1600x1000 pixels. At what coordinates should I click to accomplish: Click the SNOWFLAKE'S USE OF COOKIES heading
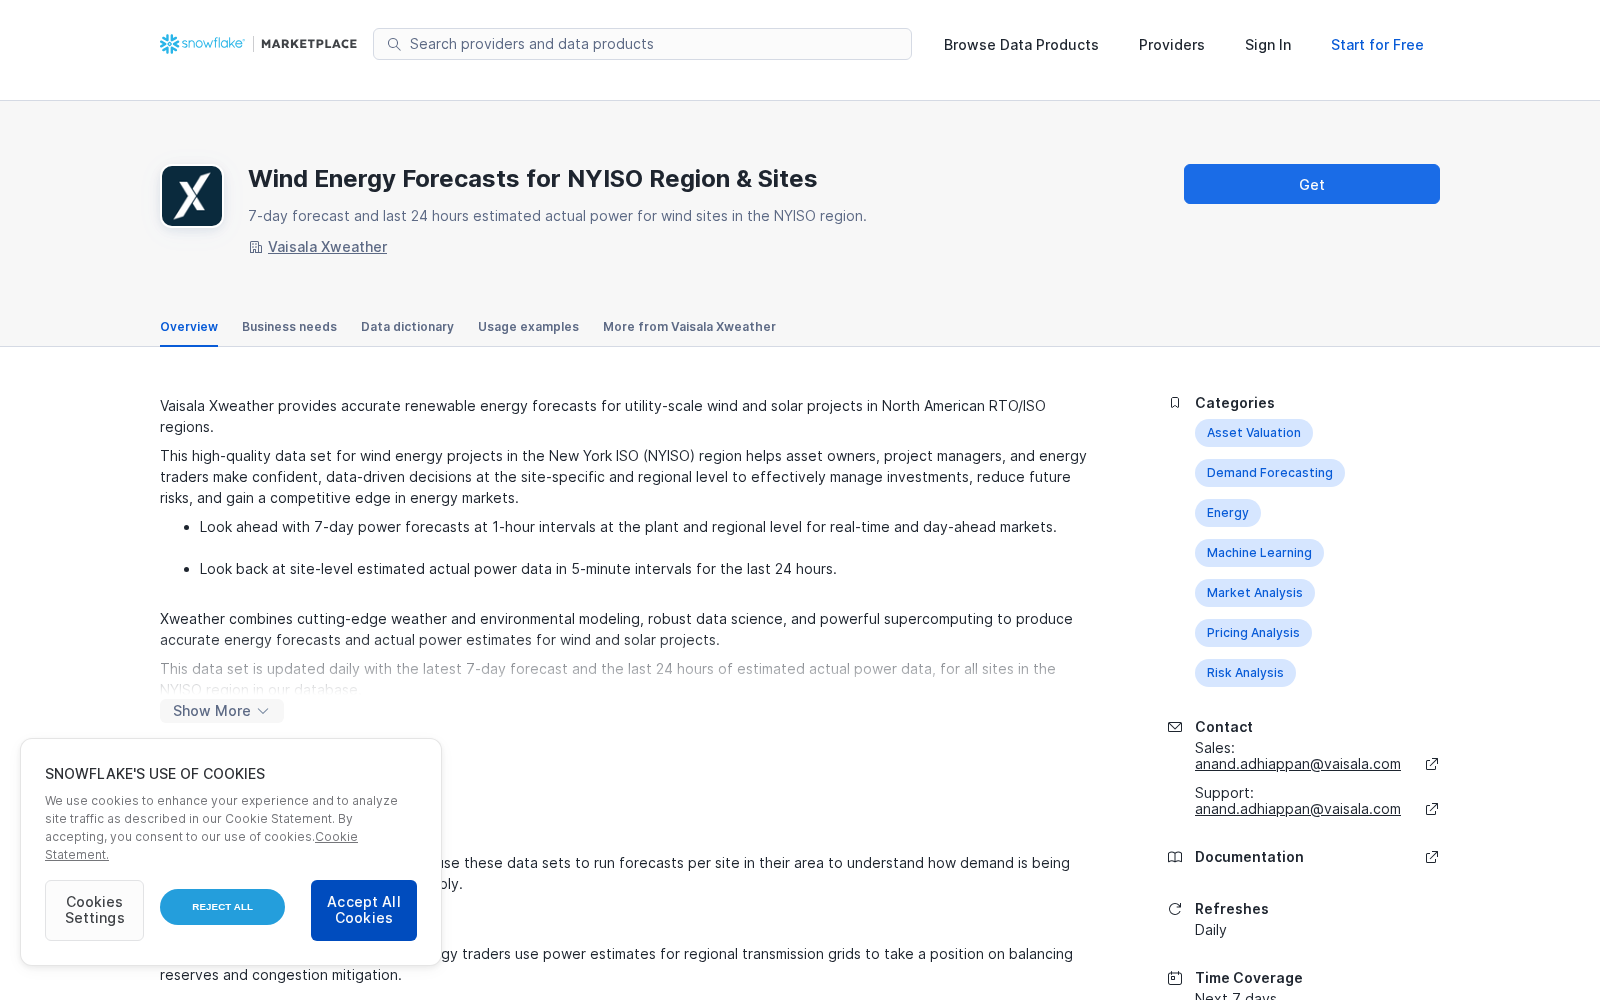(x=155, y=774)
